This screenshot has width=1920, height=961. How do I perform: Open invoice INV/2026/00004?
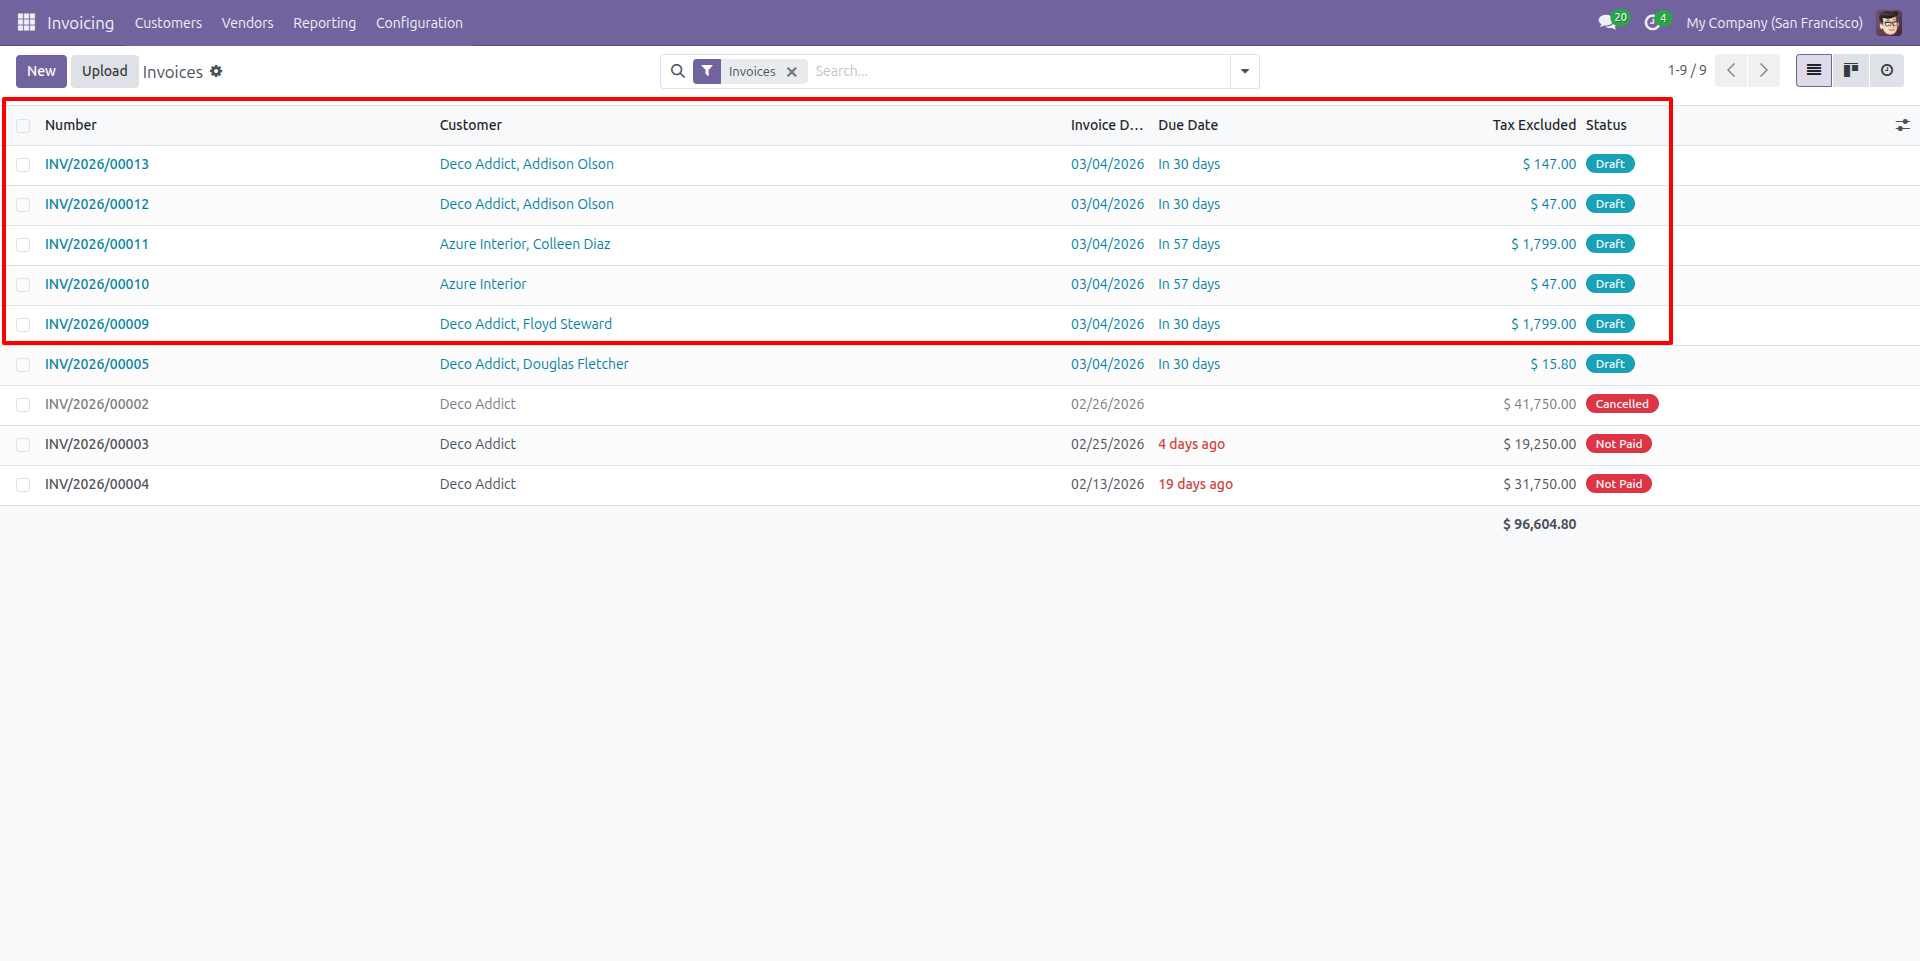[x=97, y=484]
